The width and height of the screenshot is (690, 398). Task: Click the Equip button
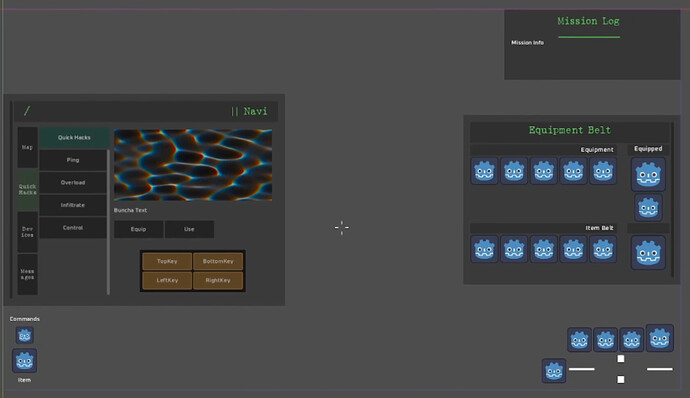coord(139,229)
